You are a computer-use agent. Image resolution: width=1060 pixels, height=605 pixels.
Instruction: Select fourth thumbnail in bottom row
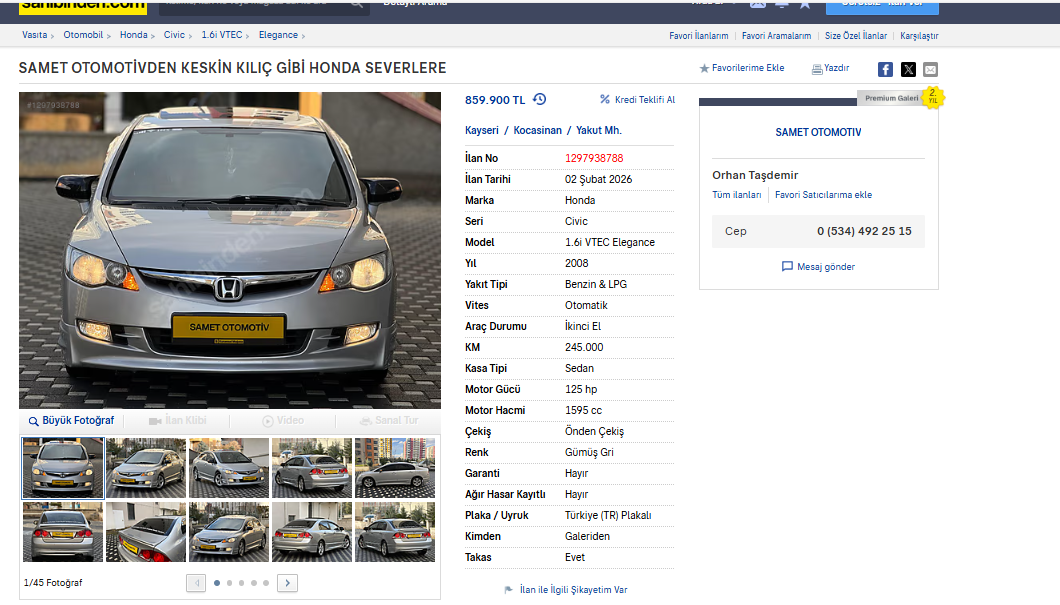coord(312,532)
